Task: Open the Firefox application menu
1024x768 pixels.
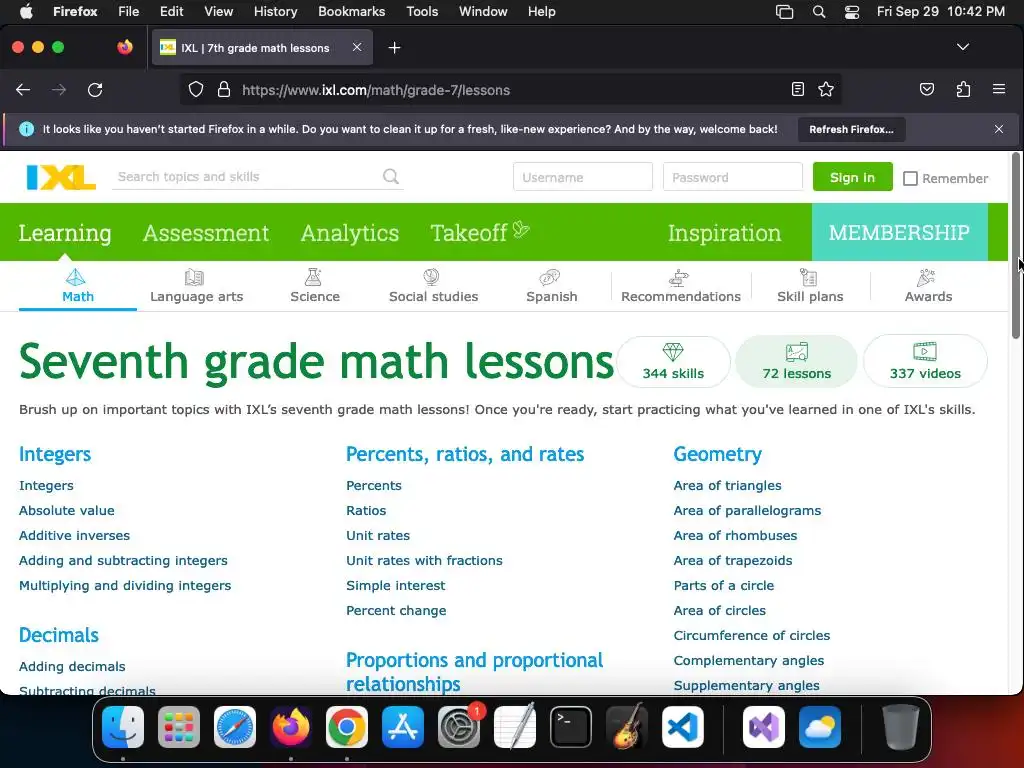Action: 999,89
